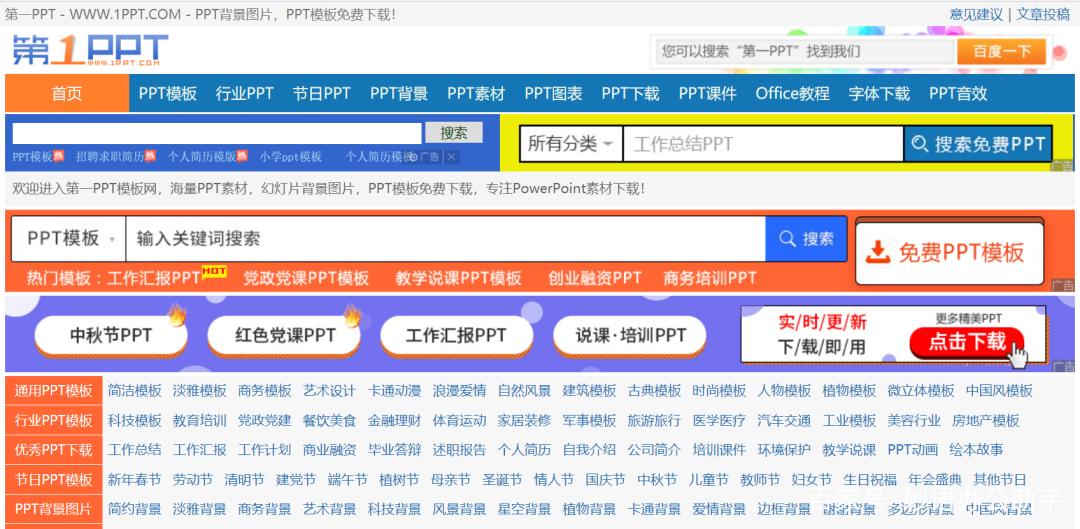
Task: Click the blue 搜索 button with magnifier
Action: [x=806, y=238]
